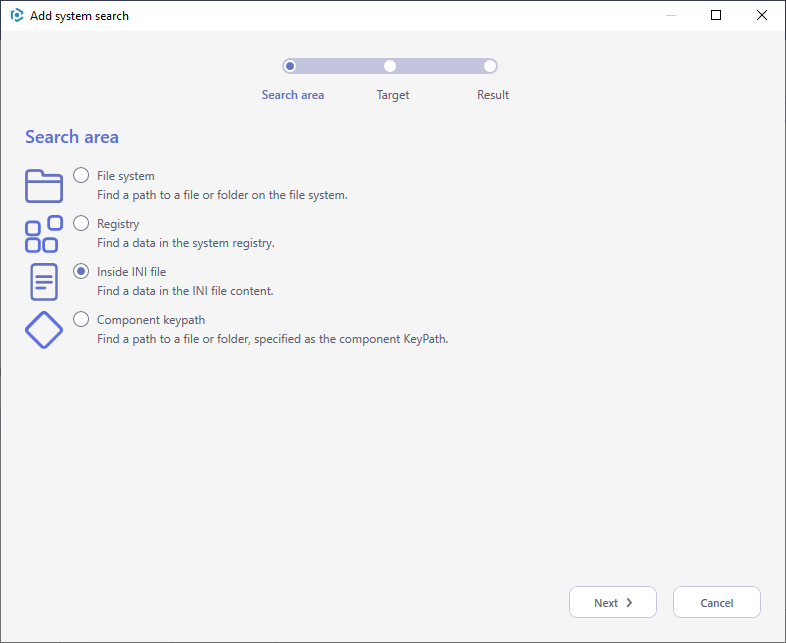This screenshot has width=786, height=643.
Task: Click 'Find a data in the system registry.' text
Action: tap(185, 243)
